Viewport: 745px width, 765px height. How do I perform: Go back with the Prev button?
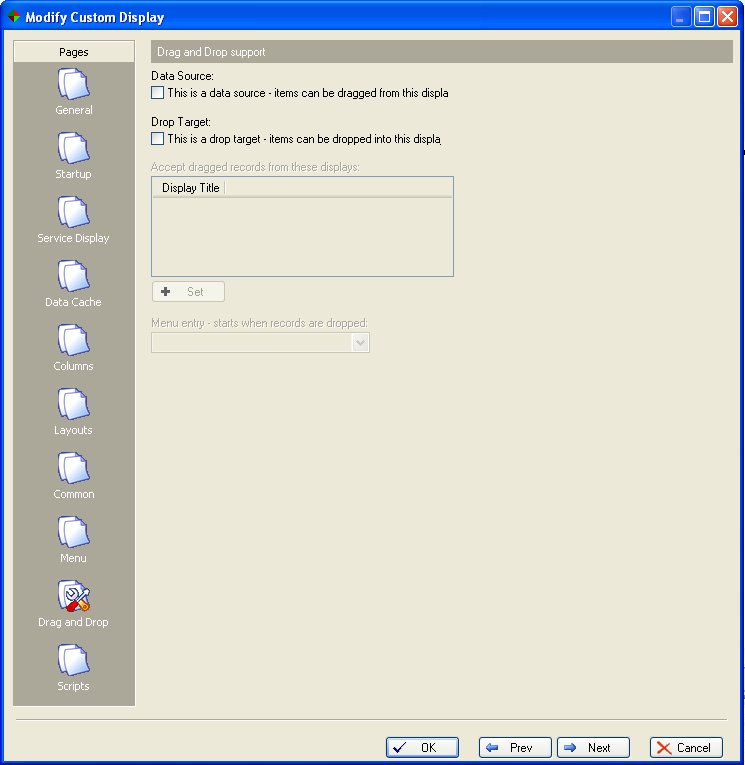pos(515,747)
